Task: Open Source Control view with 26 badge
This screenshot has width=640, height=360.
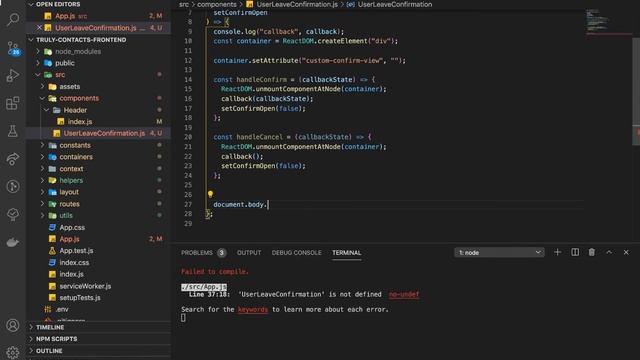Action: [13, 48]
